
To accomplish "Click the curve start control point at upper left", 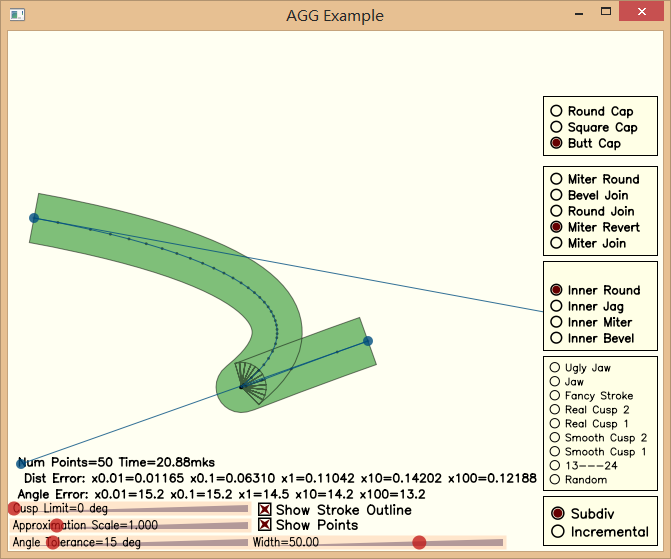I will pos(34,218).
